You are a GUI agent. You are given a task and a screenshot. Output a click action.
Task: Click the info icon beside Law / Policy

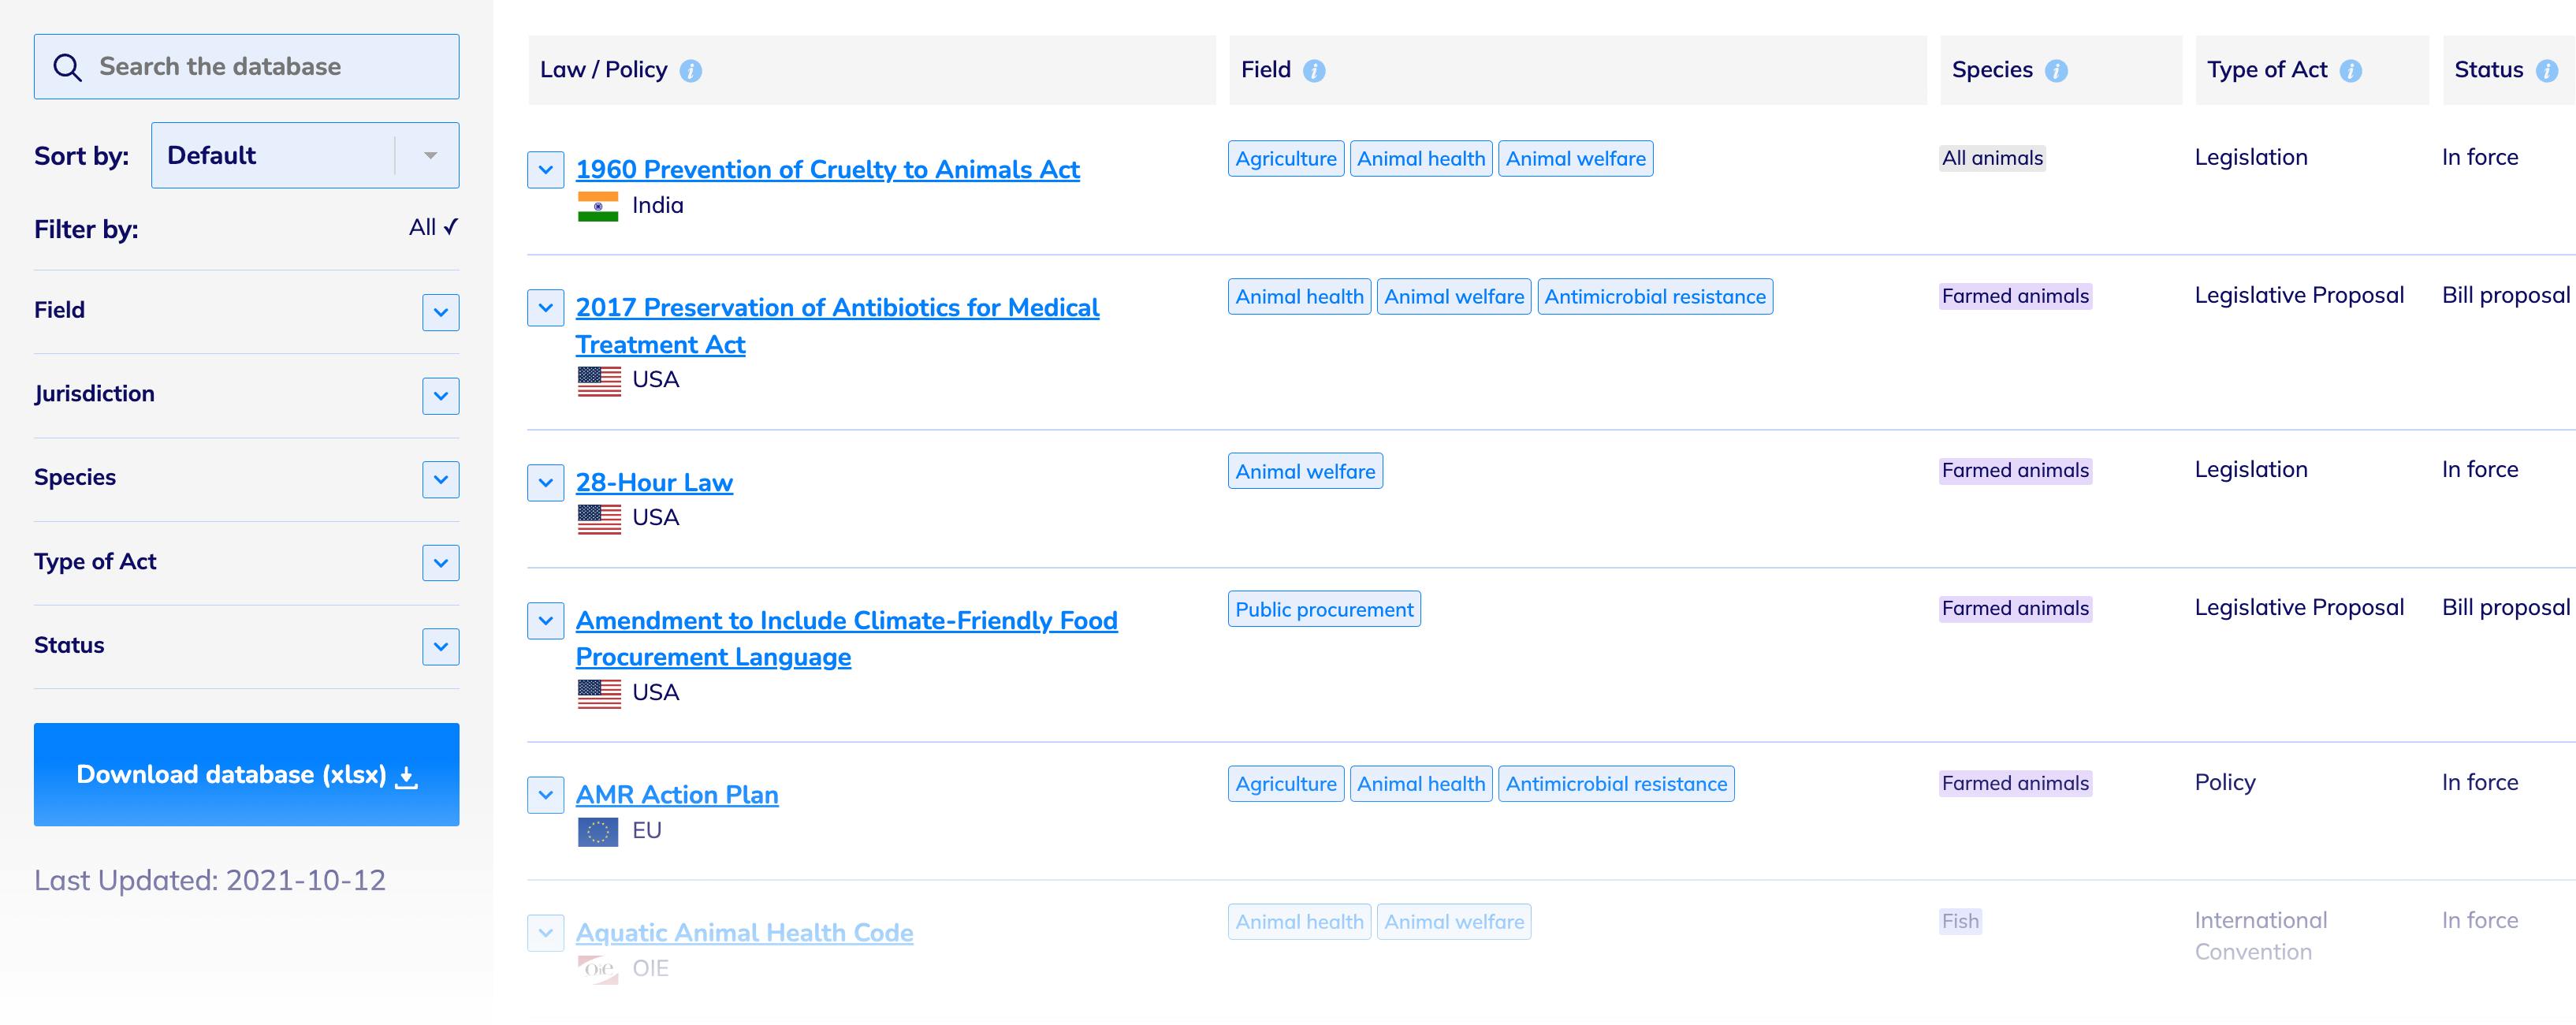tap(690, 71)
